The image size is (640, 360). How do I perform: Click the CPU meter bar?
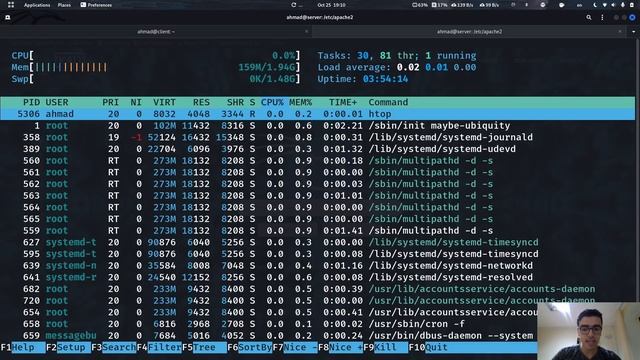(x=156, y=56)
